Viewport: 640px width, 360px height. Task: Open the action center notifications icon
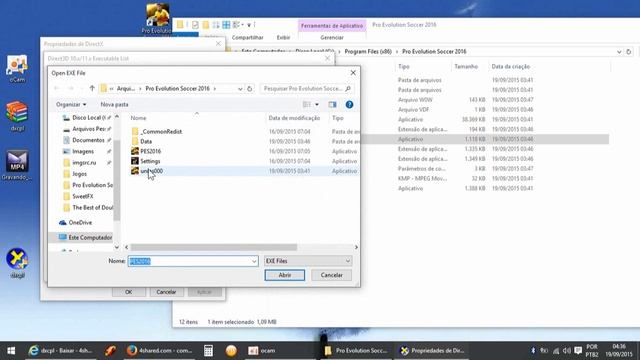(x=578, y=351)
